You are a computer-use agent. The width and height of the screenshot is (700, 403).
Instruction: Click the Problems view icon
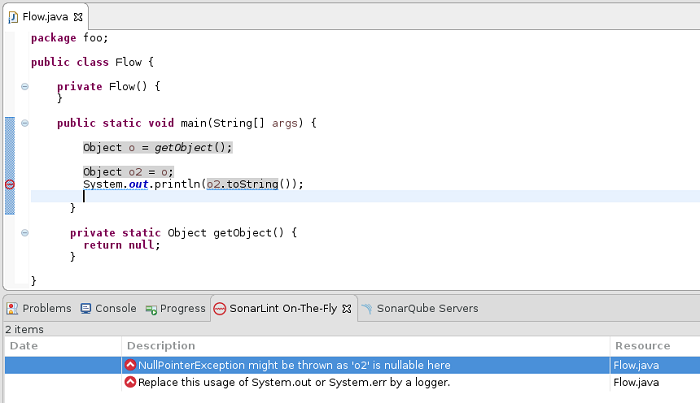click(13, 309)
